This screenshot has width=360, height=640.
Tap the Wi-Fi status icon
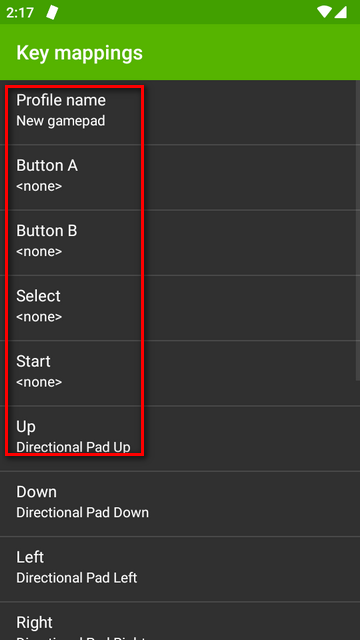pos(324,12)
